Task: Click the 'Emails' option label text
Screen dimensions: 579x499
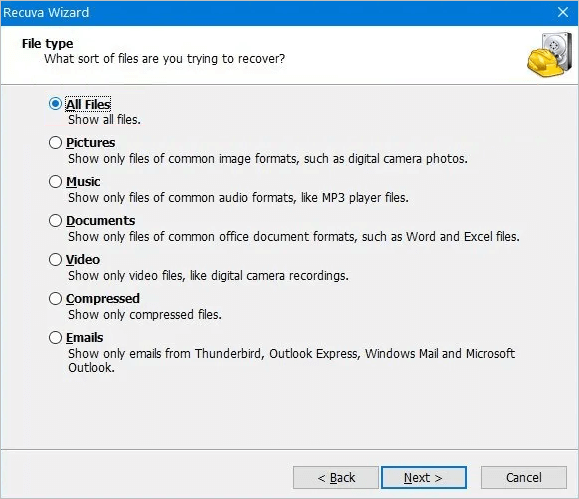Action: [85, 338]
